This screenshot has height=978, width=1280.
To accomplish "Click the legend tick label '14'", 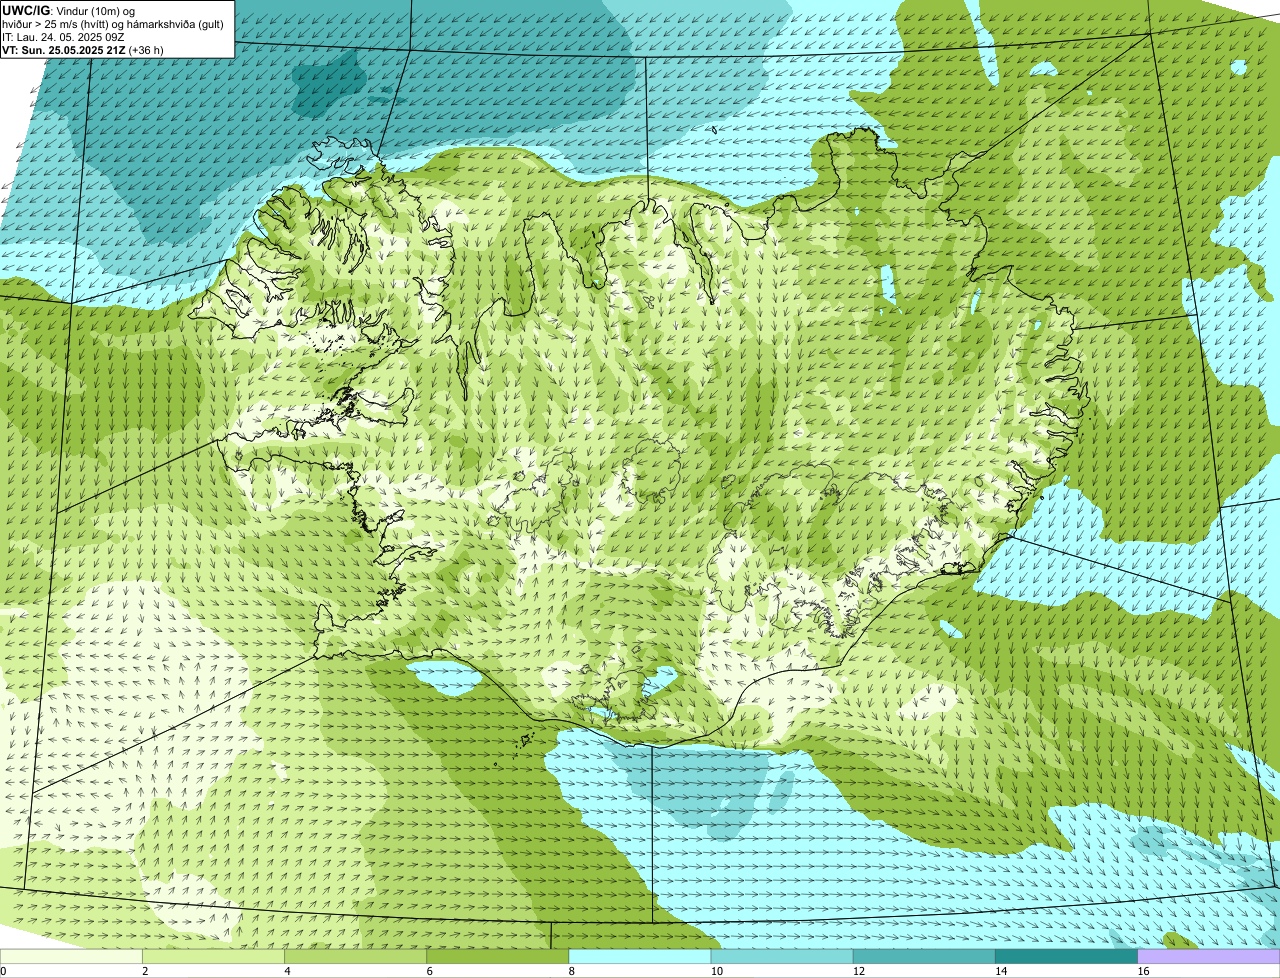I will pyautogui.click(x=1001, y=971).
